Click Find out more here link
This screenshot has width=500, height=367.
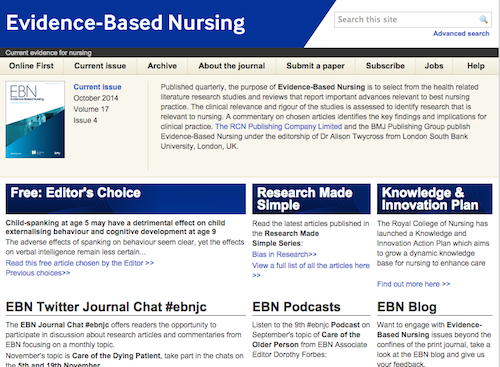[x=413, y=284]
